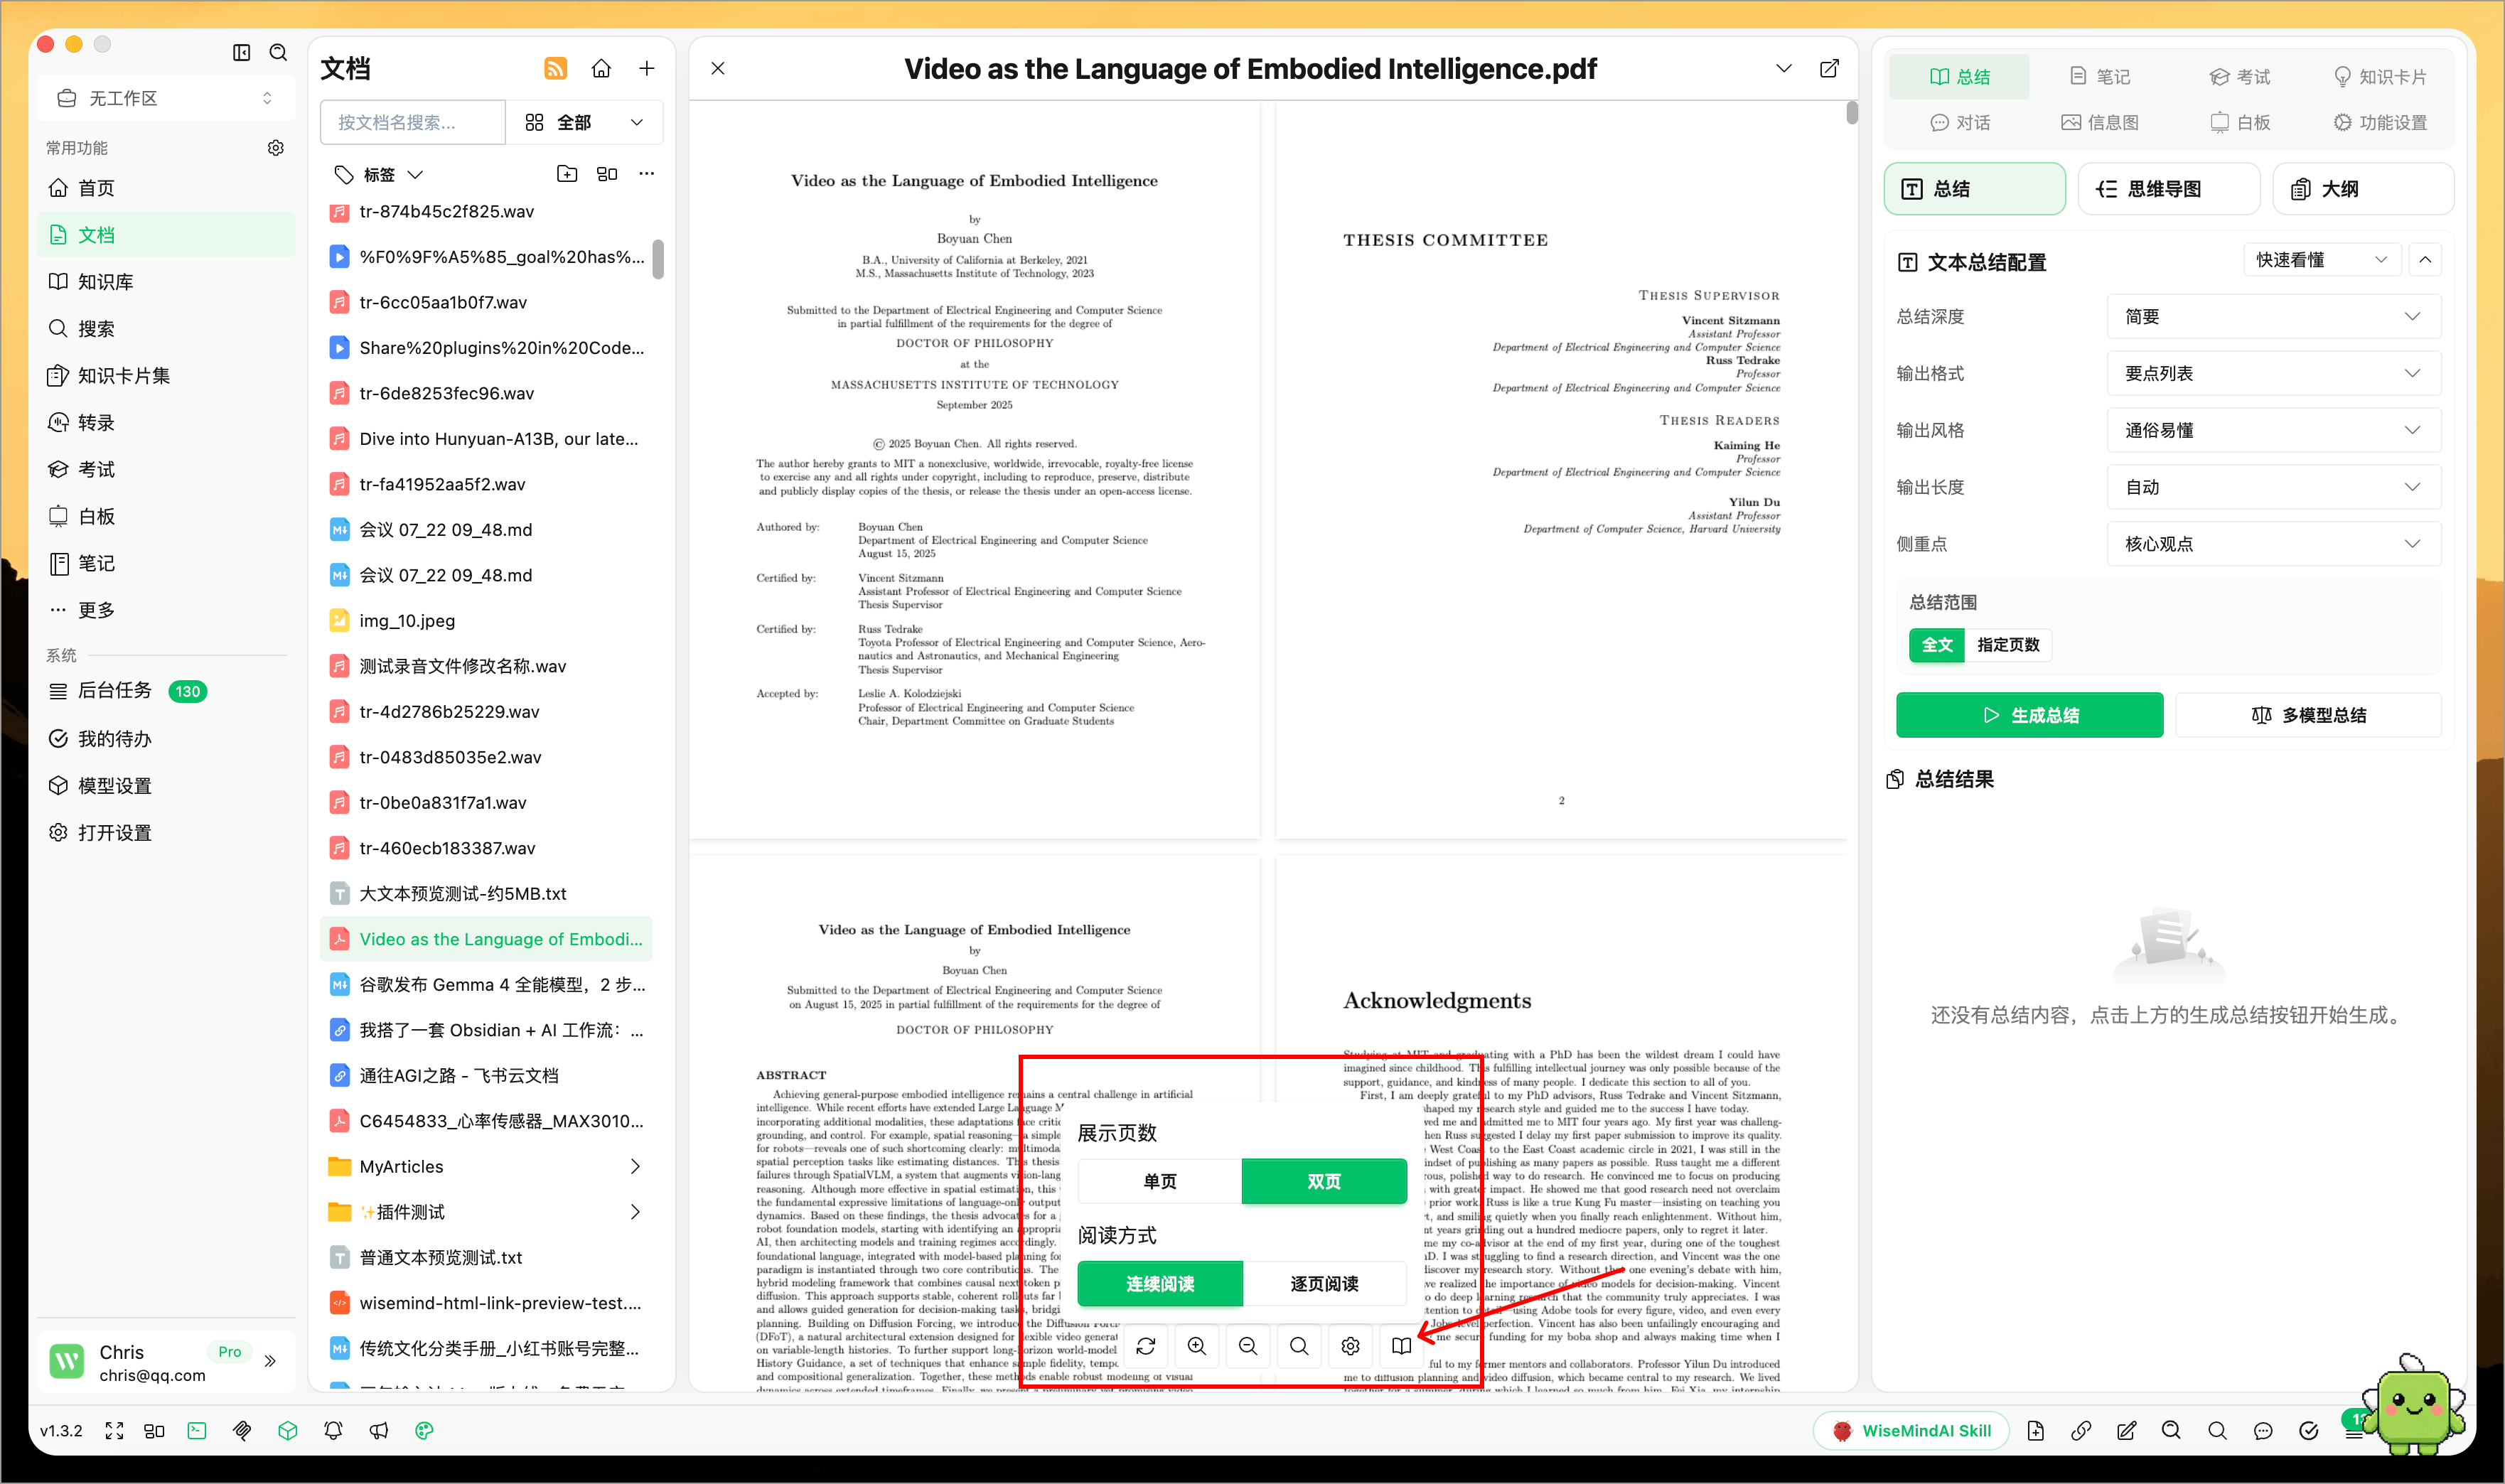Zoom out of the PDF
The height and width of the screenshot is (1484, 2505).
1248,1346
